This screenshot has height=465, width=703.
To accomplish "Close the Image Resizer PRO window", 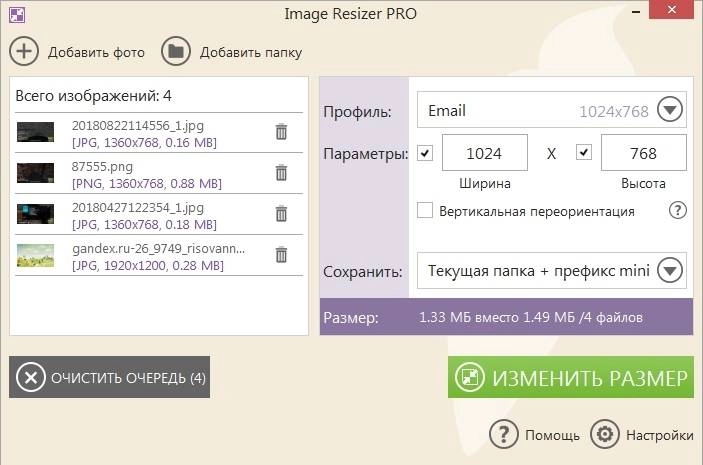I will tap(672, 9).
